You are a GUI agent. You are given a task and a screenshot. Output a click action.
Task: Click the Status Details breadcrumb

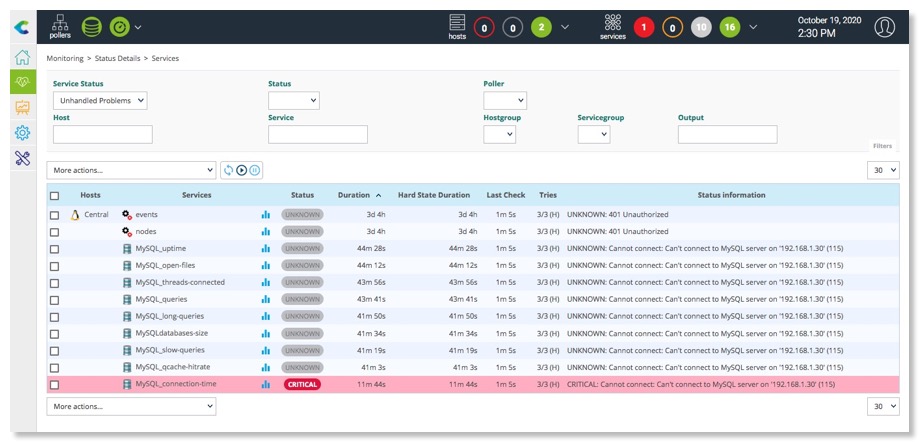pos(119,59)
